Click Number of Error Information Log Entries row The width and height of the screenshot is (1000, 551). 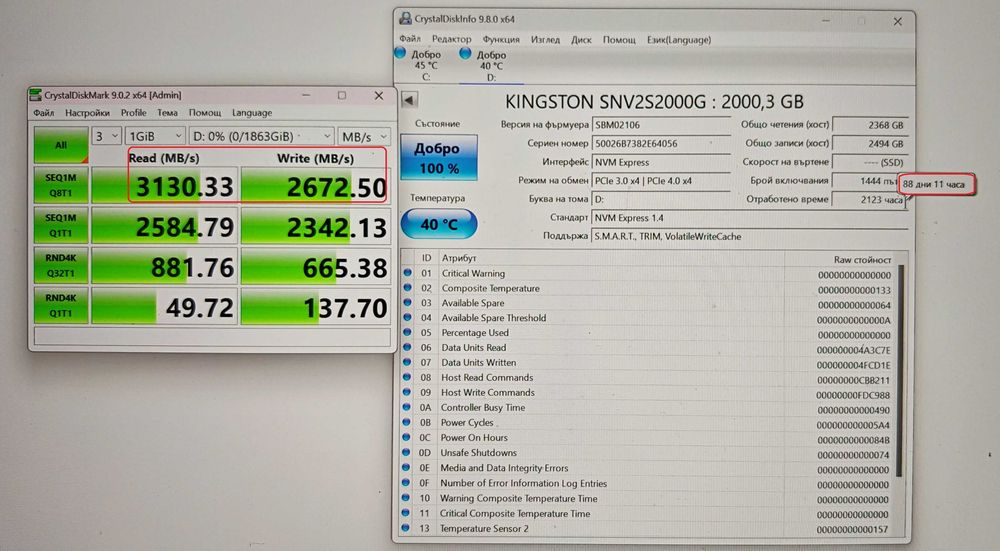[647, 483]
